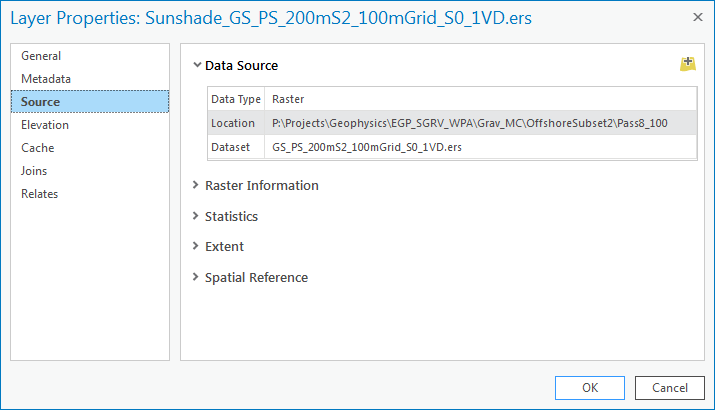The image size is (715, 410).
Task: Go to the Elevation tab
Action: [45, 125]
